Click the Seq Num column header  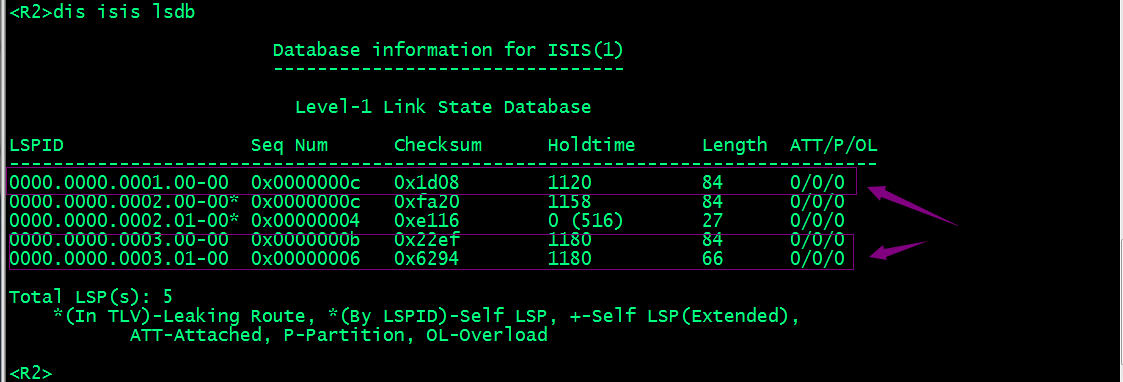289,145
